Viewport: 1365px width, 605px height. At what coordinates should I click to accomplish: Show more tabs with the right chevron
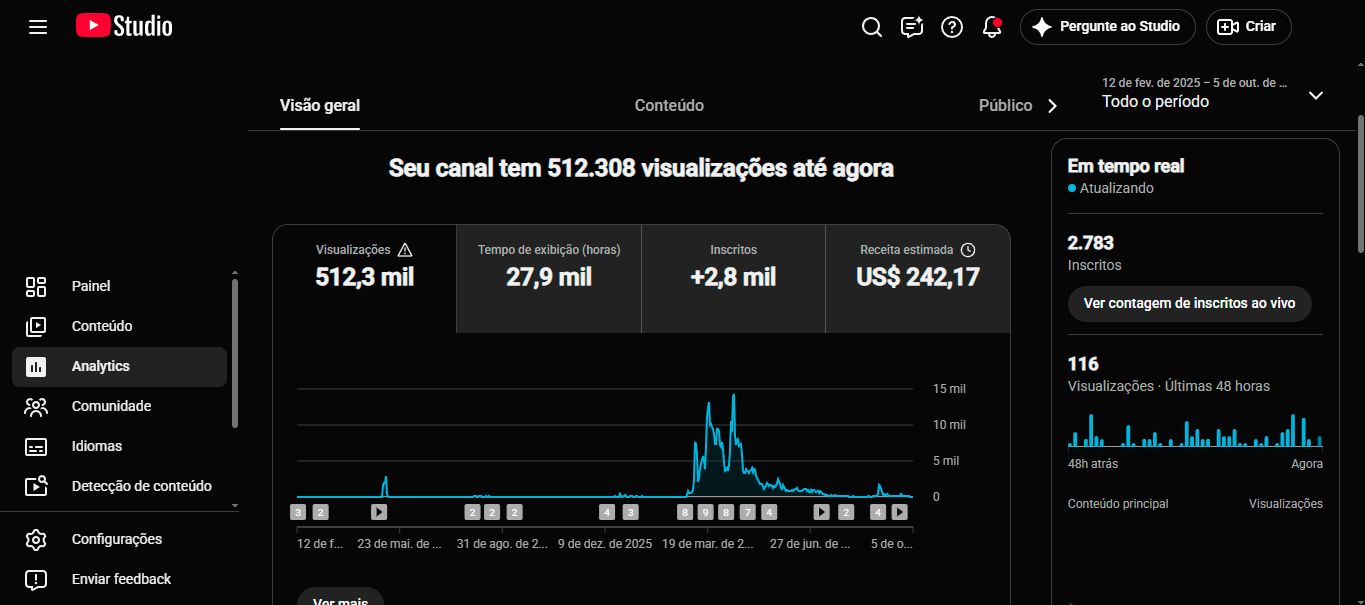point(1052,106)
